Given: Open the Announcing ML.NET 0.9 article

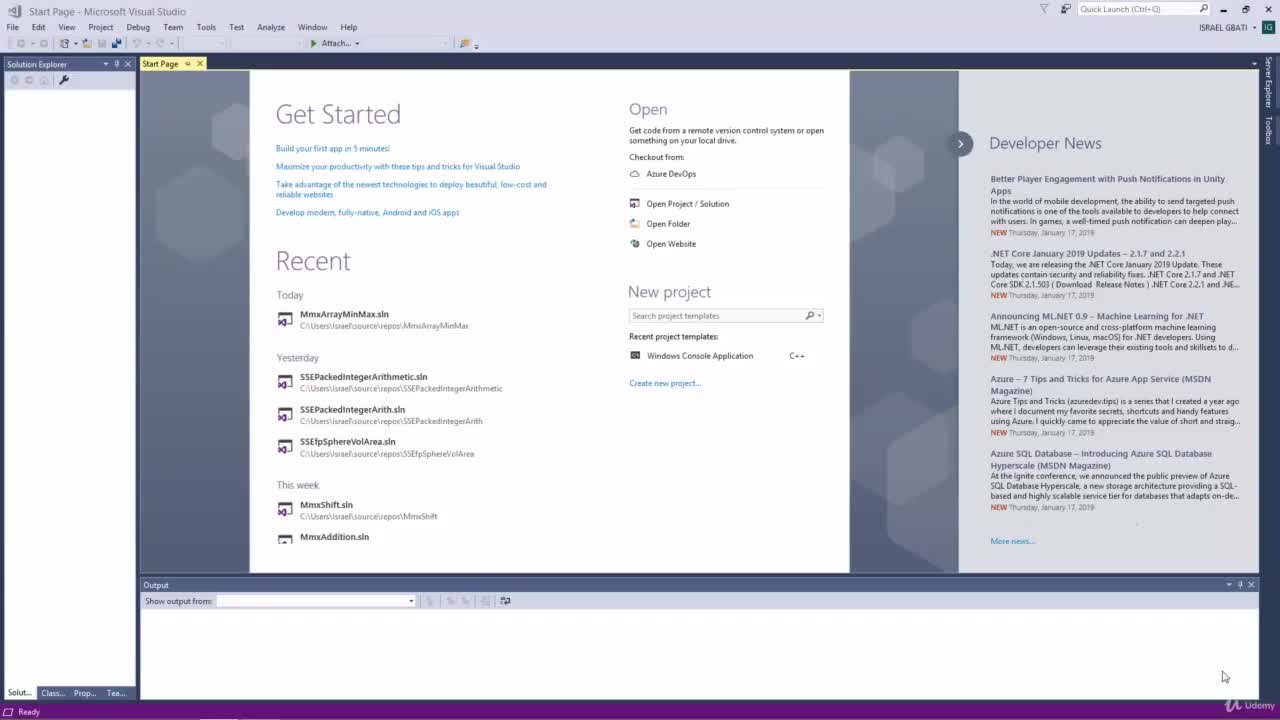Looking at the screenshot, I should point(1097,316).
